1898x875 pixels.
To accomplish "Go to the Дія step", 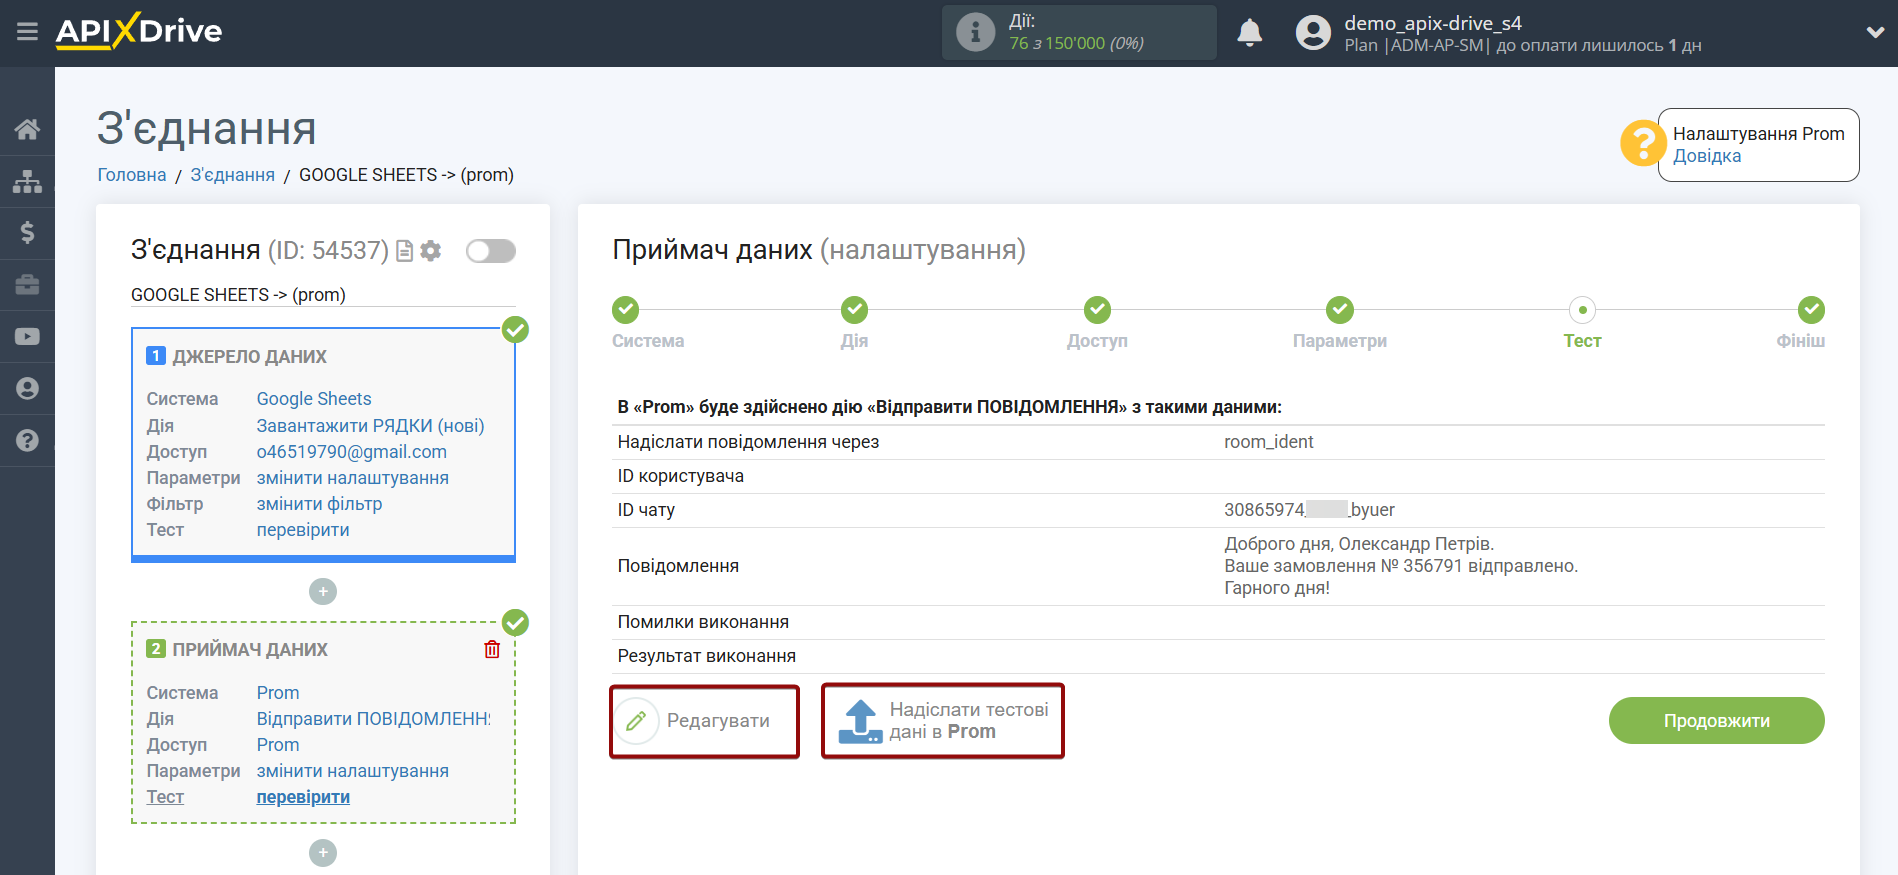I will 854,311.
